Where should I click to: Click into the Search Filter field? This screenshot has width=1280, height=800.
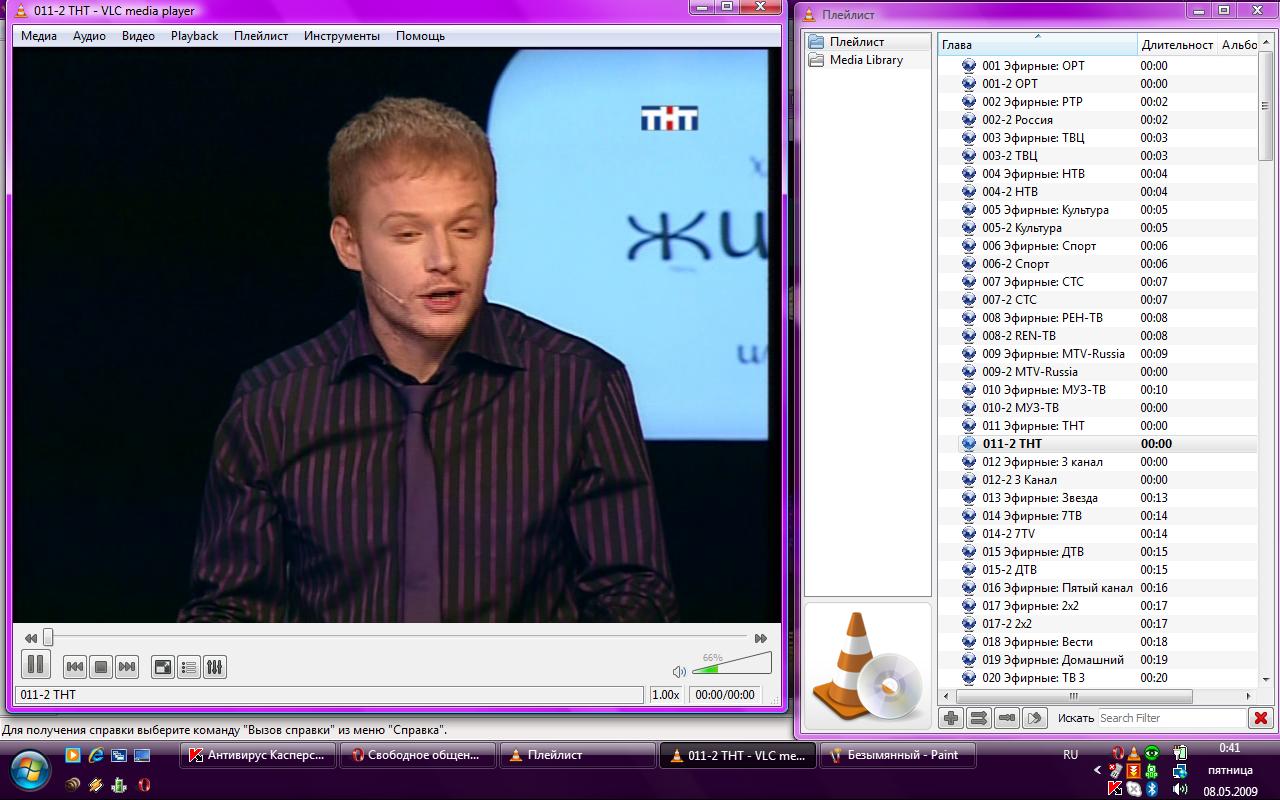coord(1170,718)
